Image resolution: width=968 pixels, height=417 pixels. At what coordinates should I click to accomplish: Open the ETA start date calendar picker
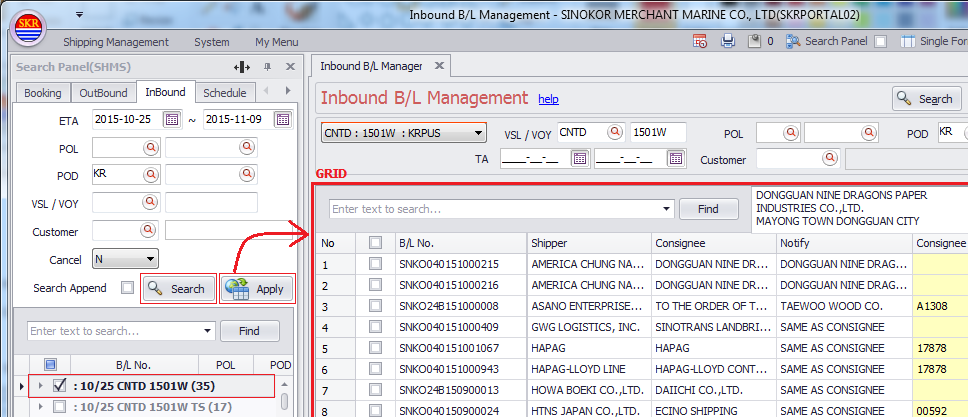click(171, 119)
